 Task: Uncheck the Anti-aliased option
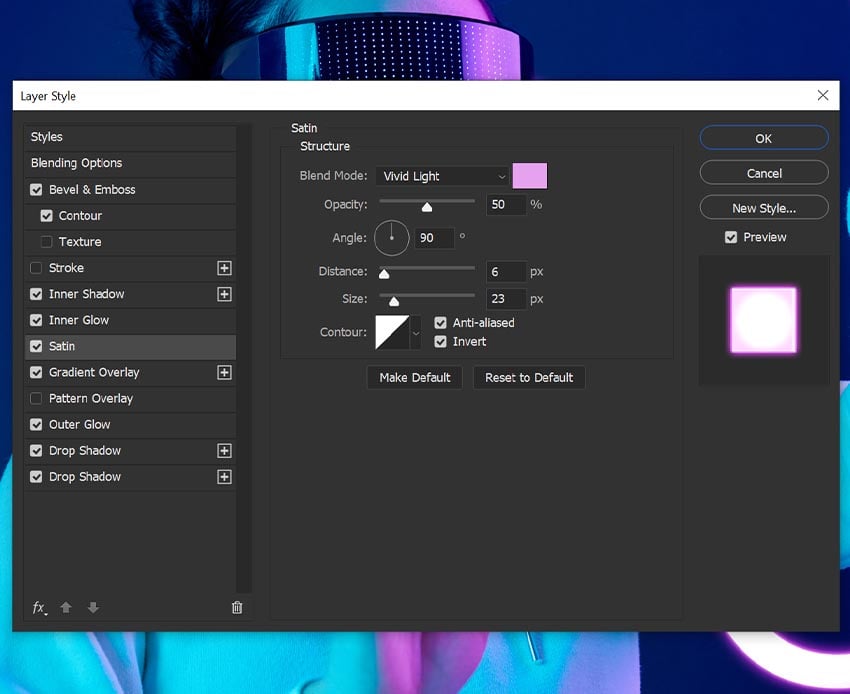click(x=440, y=323)
